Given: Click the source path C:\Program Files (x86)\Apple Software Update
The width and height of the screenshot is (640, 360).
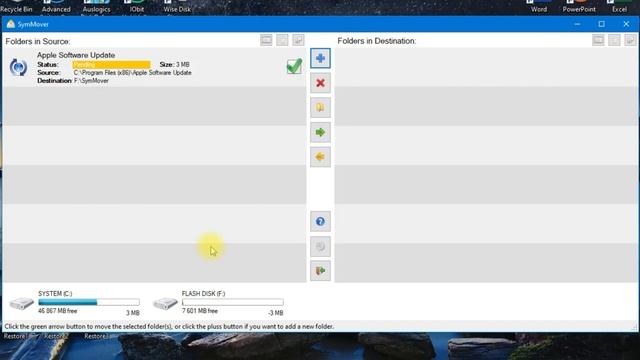Looking at the screenshot, I should click(x=132, y=73).
